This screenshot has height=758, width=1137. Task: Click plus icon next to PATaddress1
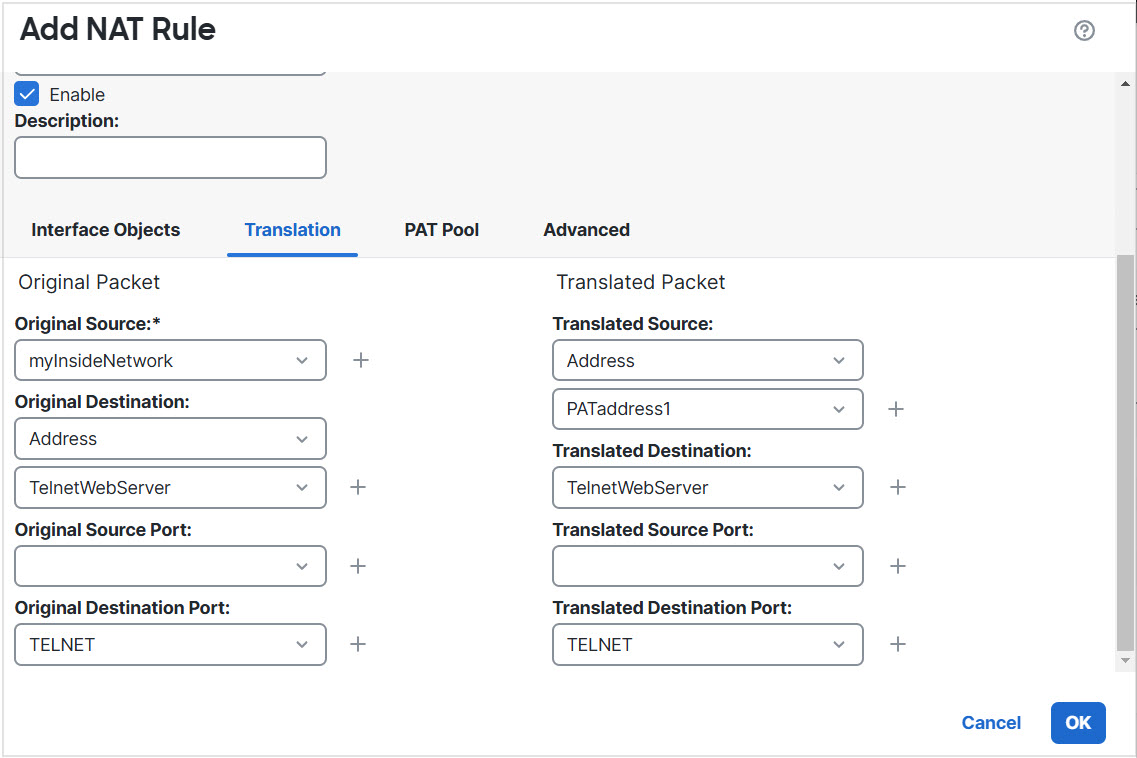896,409
